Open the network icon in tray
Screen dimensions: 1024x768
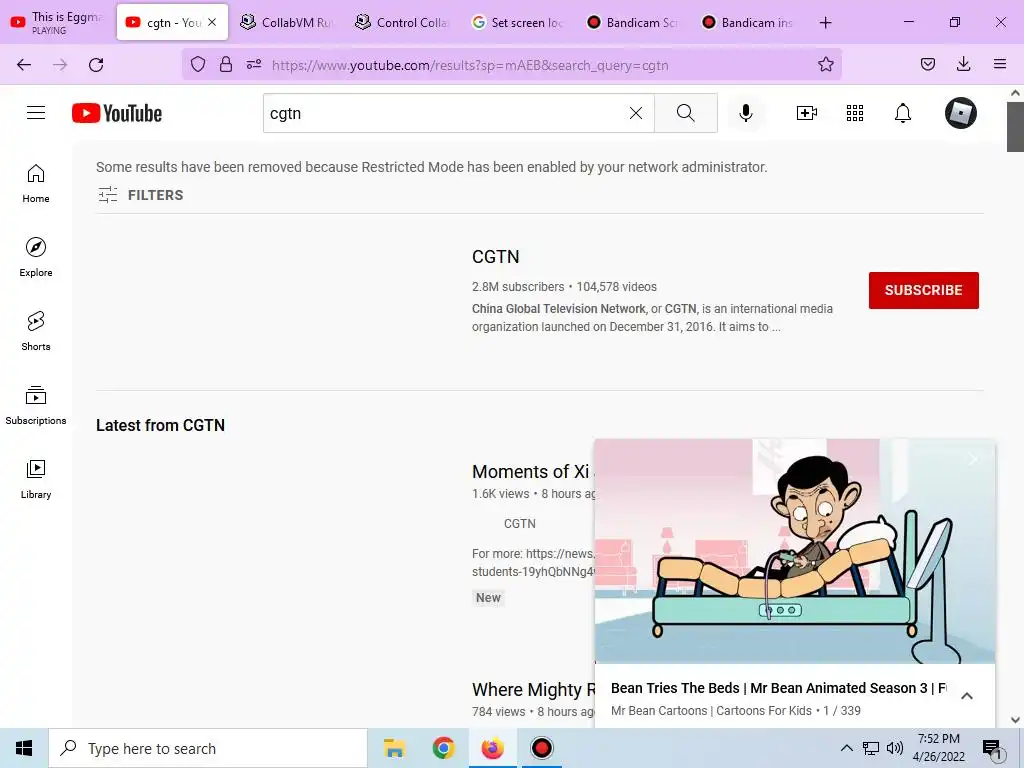[871, 748]
